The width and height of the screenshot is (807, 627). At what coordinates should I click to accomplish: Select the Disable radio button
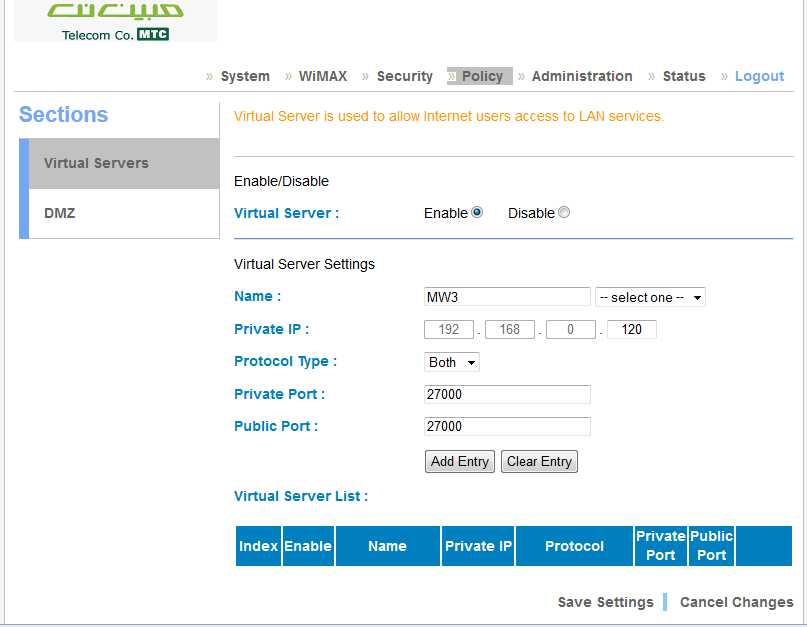point(564,212)
